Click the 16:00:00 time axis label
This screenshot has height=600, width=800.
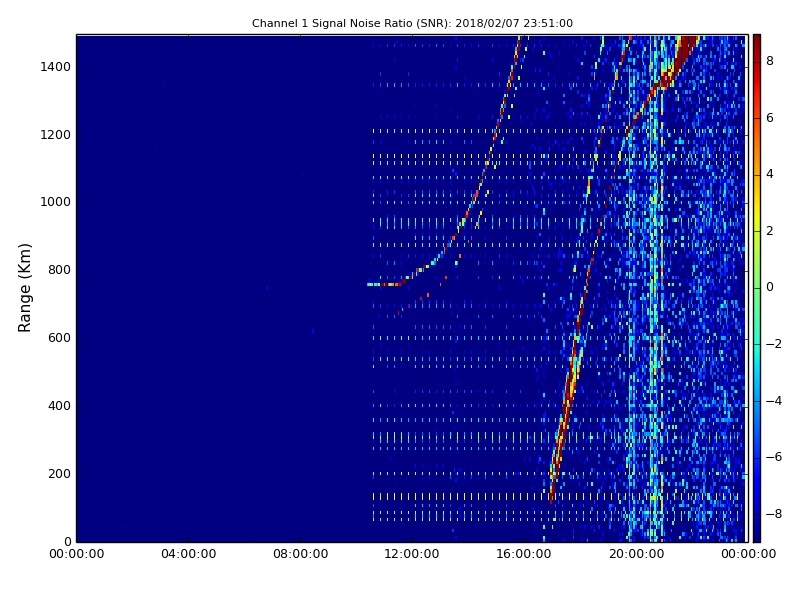point(524,554)
